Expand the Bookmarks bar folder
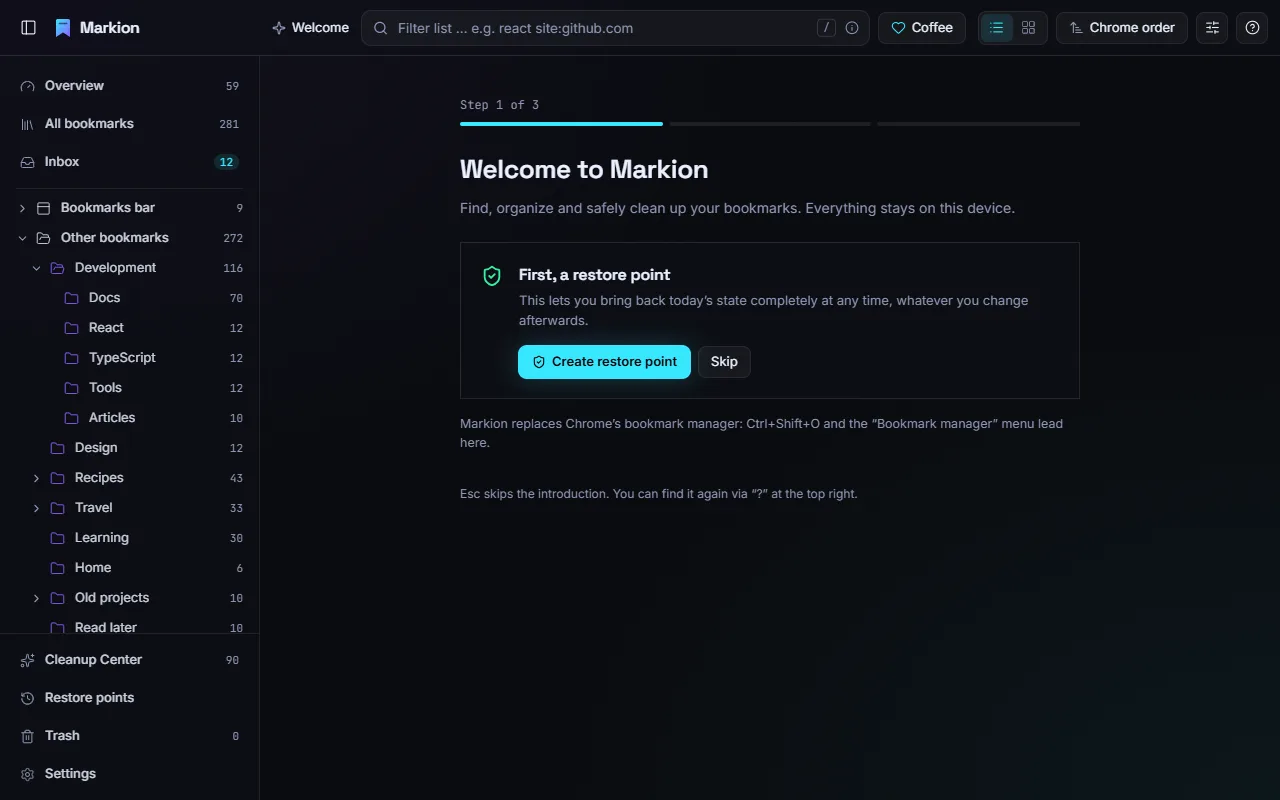The image size is (1280, 800). point(22,208)
